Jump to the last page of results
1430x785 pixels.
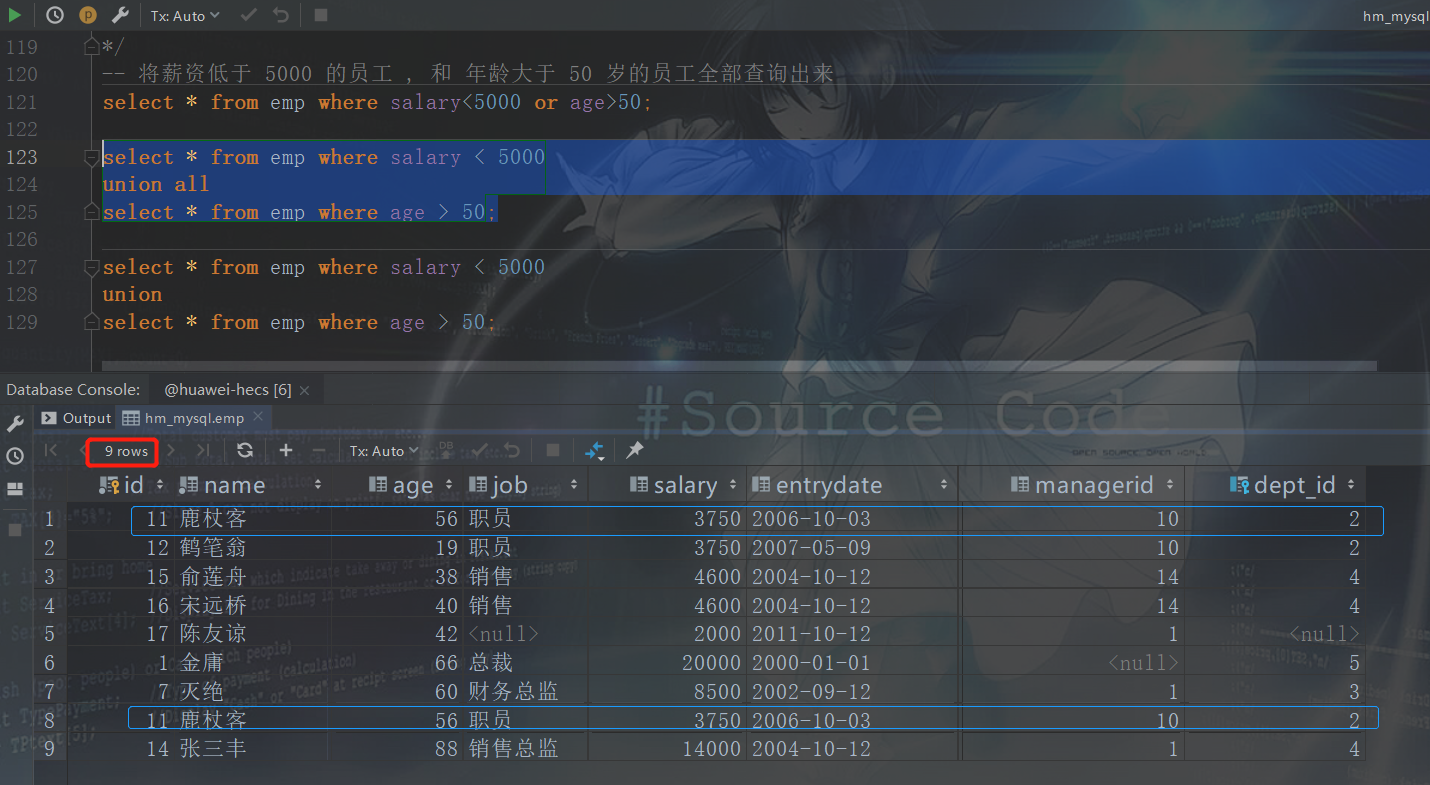tap(203, 451)
